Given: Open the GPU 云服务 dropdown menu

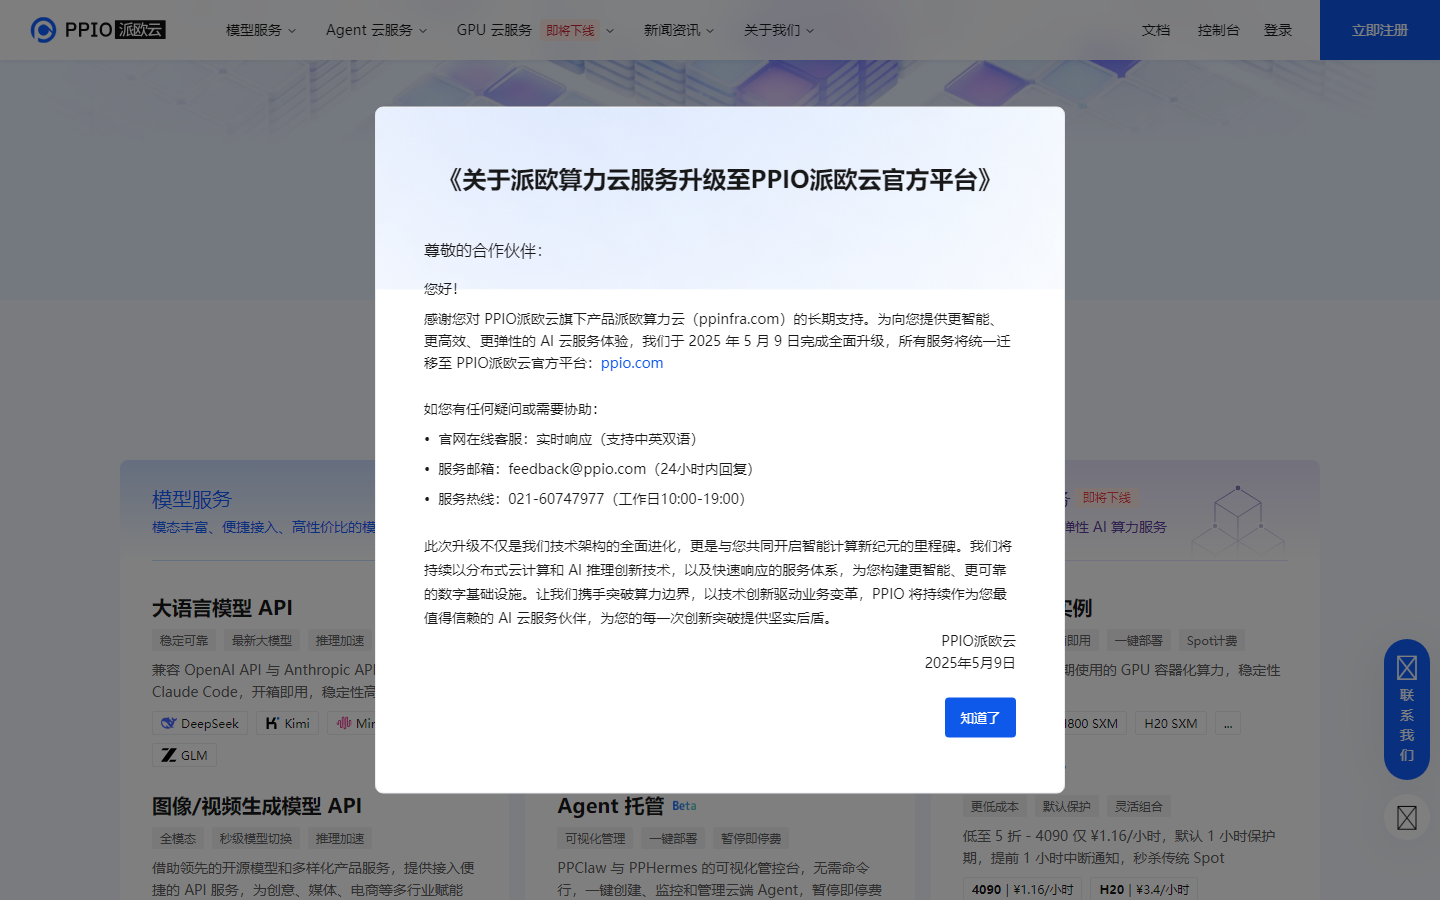Looking at the screenshot, I should (535, 30).
